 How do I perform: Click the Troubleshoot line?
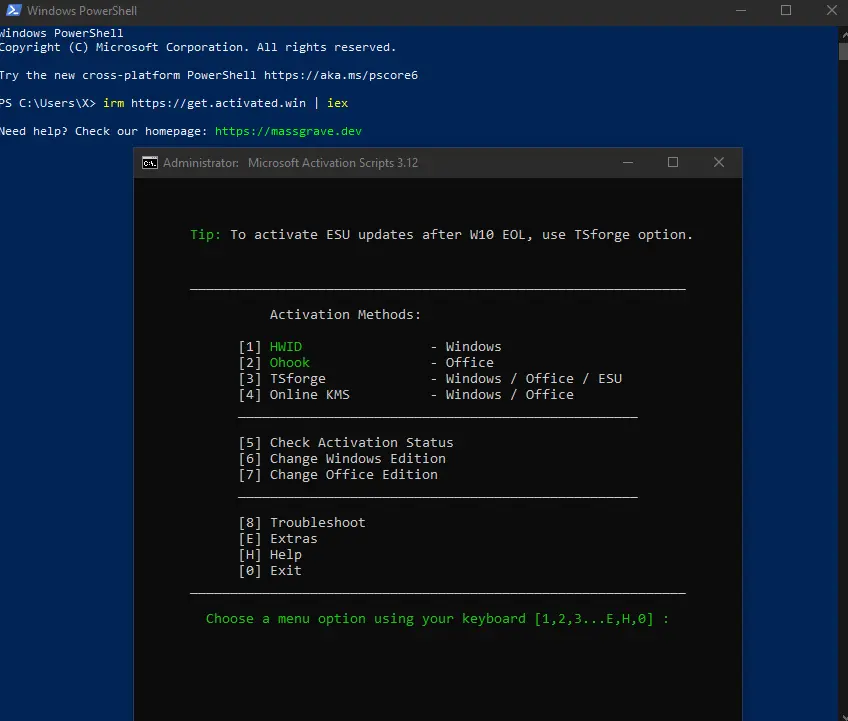pyautogui.click(x=302, y=522)
